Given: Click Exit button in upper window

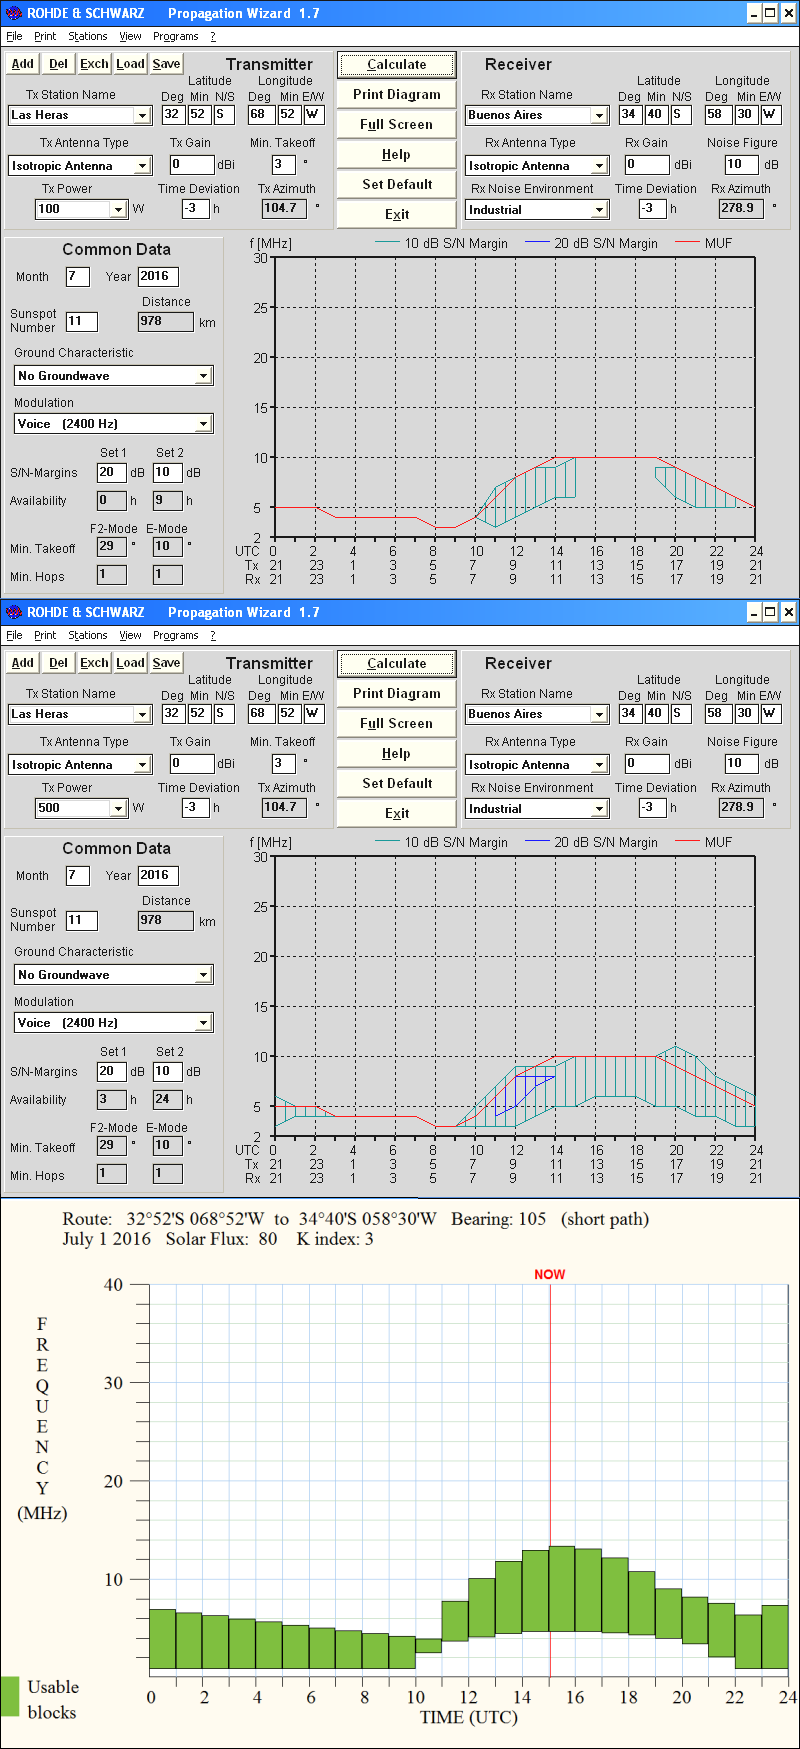Looking at the screenshot, I should (396, 214).
